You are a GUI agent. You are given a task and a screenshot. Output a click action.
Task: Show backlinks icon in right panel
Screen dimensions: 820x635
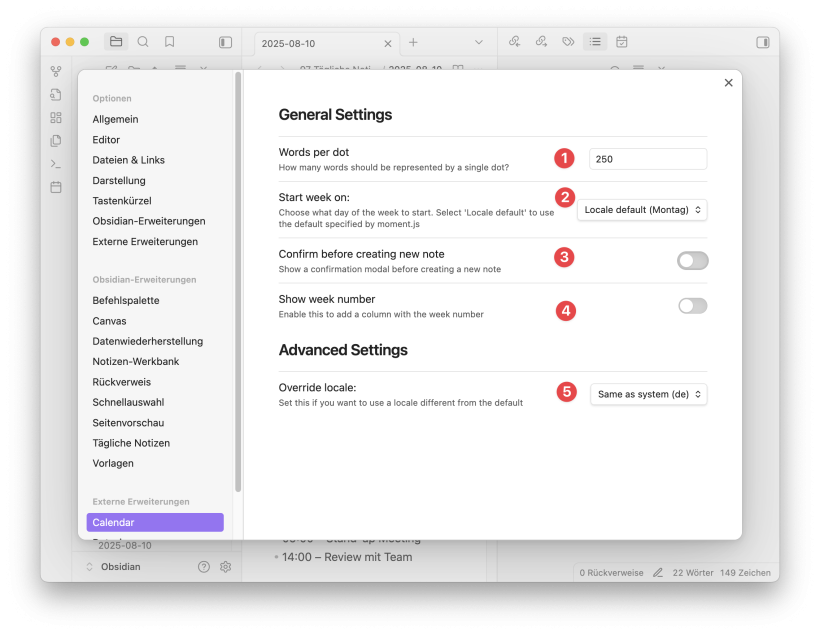coord(515,42)
